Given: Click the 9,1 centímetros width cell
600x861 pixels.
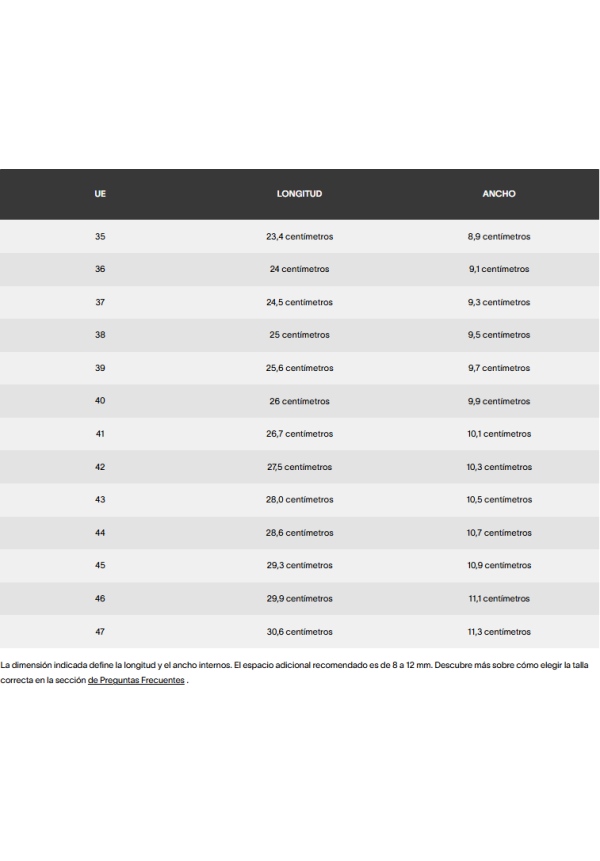Looking at the screenshot, I should [x=499, y=269].
